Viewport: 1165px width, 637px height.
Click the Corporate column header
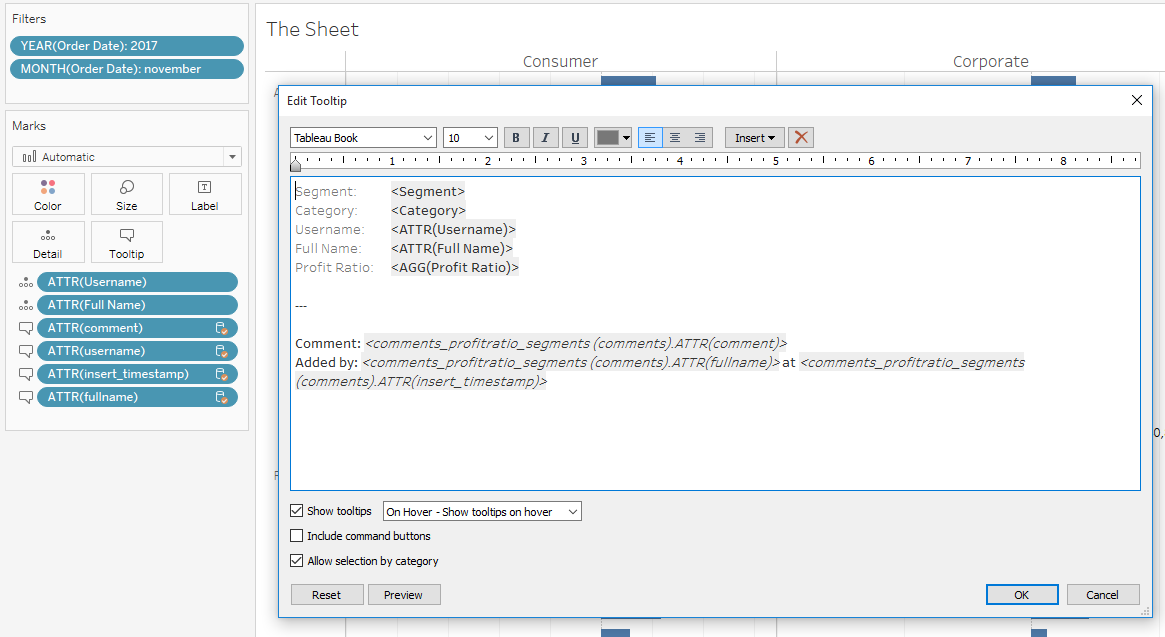pos(990,62)
